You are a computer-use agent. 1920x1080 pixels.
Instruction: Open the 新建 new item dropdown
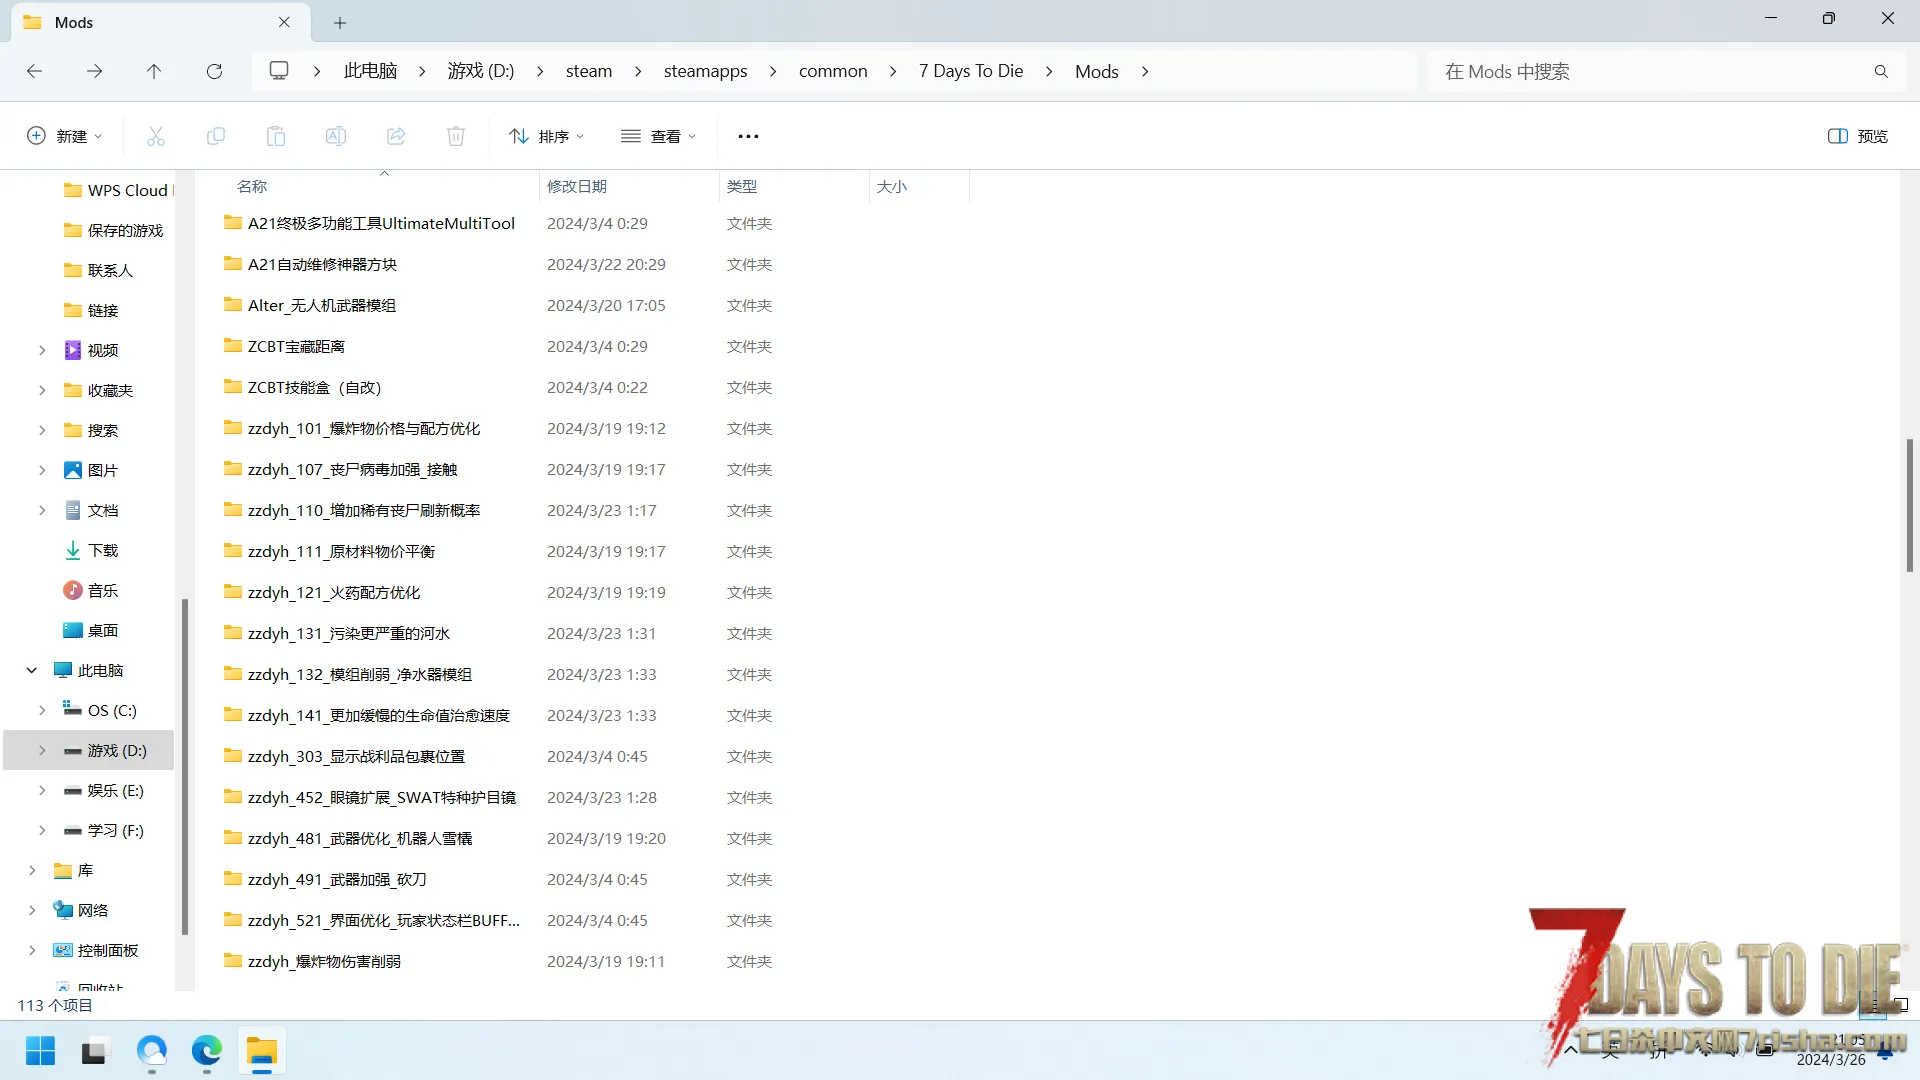click(64, 136)
